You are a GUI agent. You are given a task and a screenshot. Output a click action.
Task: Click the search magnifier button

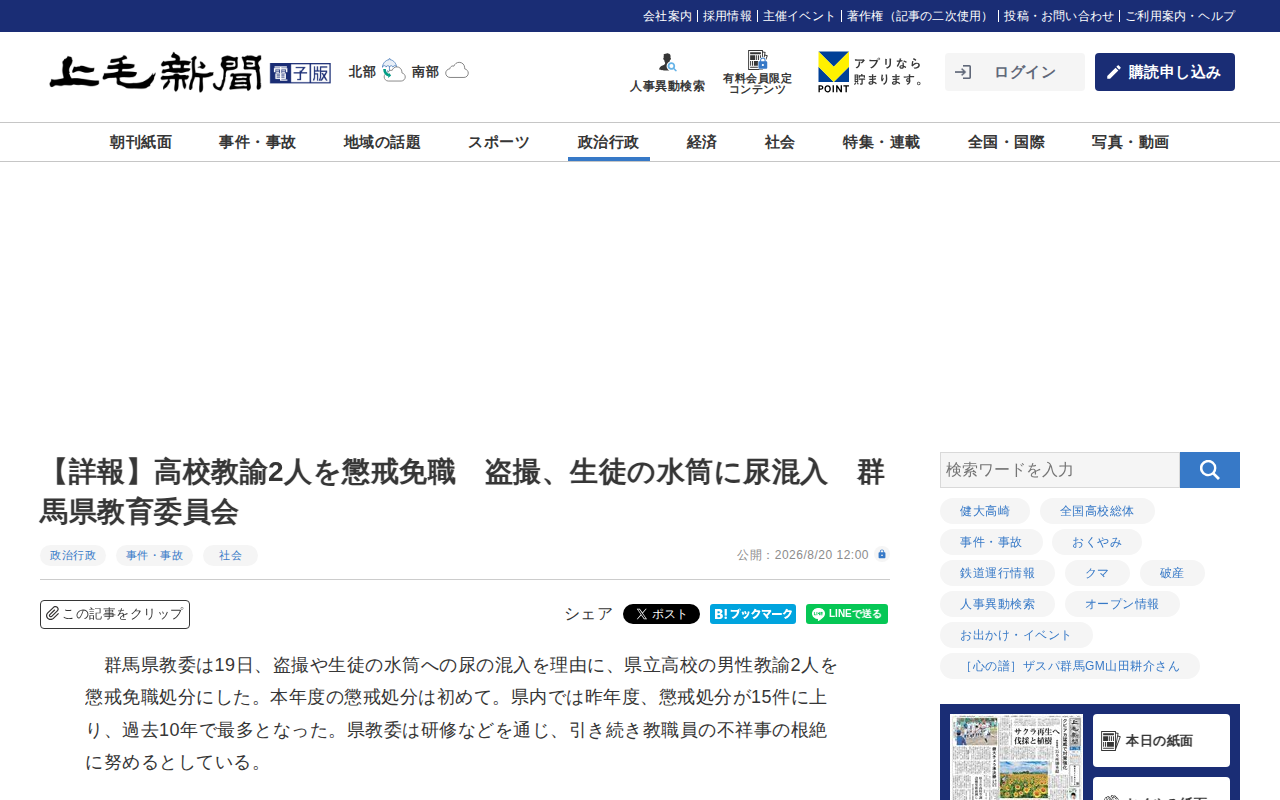pos(1210,470)
